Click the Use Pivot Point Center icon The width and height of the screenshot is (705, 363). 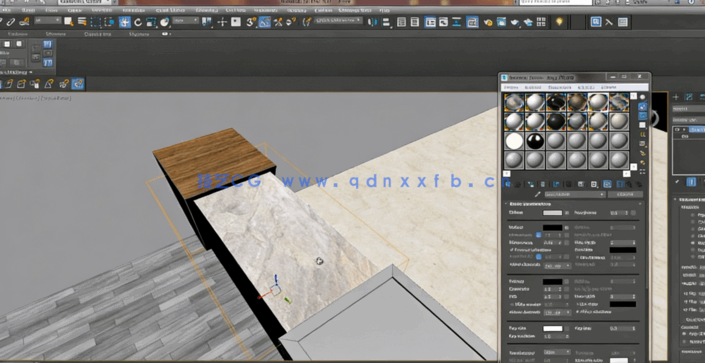206,22
